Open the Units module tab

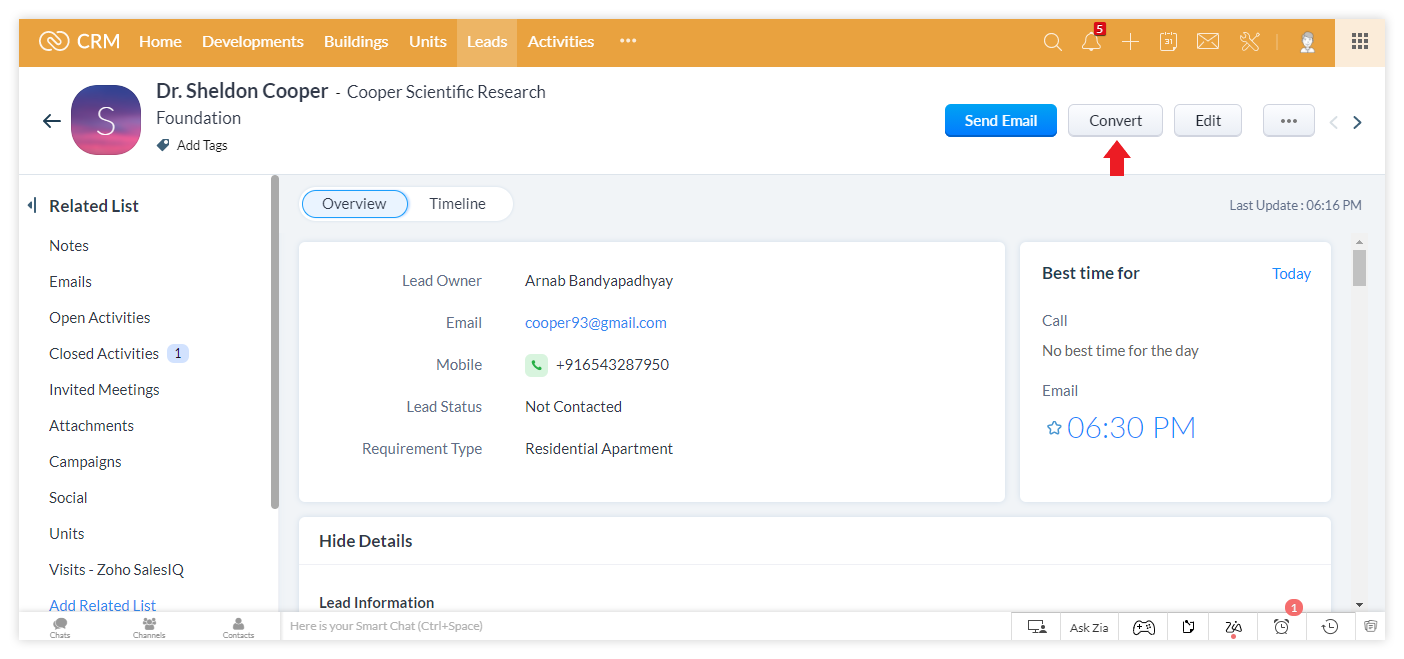pyautogui.click(x=428, y=41)
